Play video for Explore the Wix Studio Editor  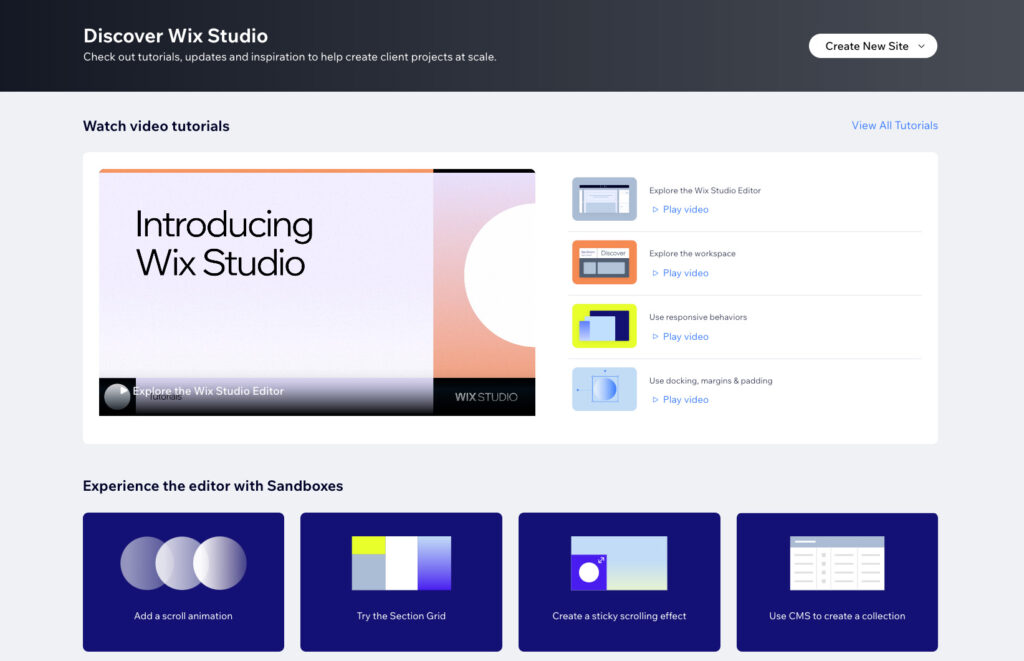point(680,210)
